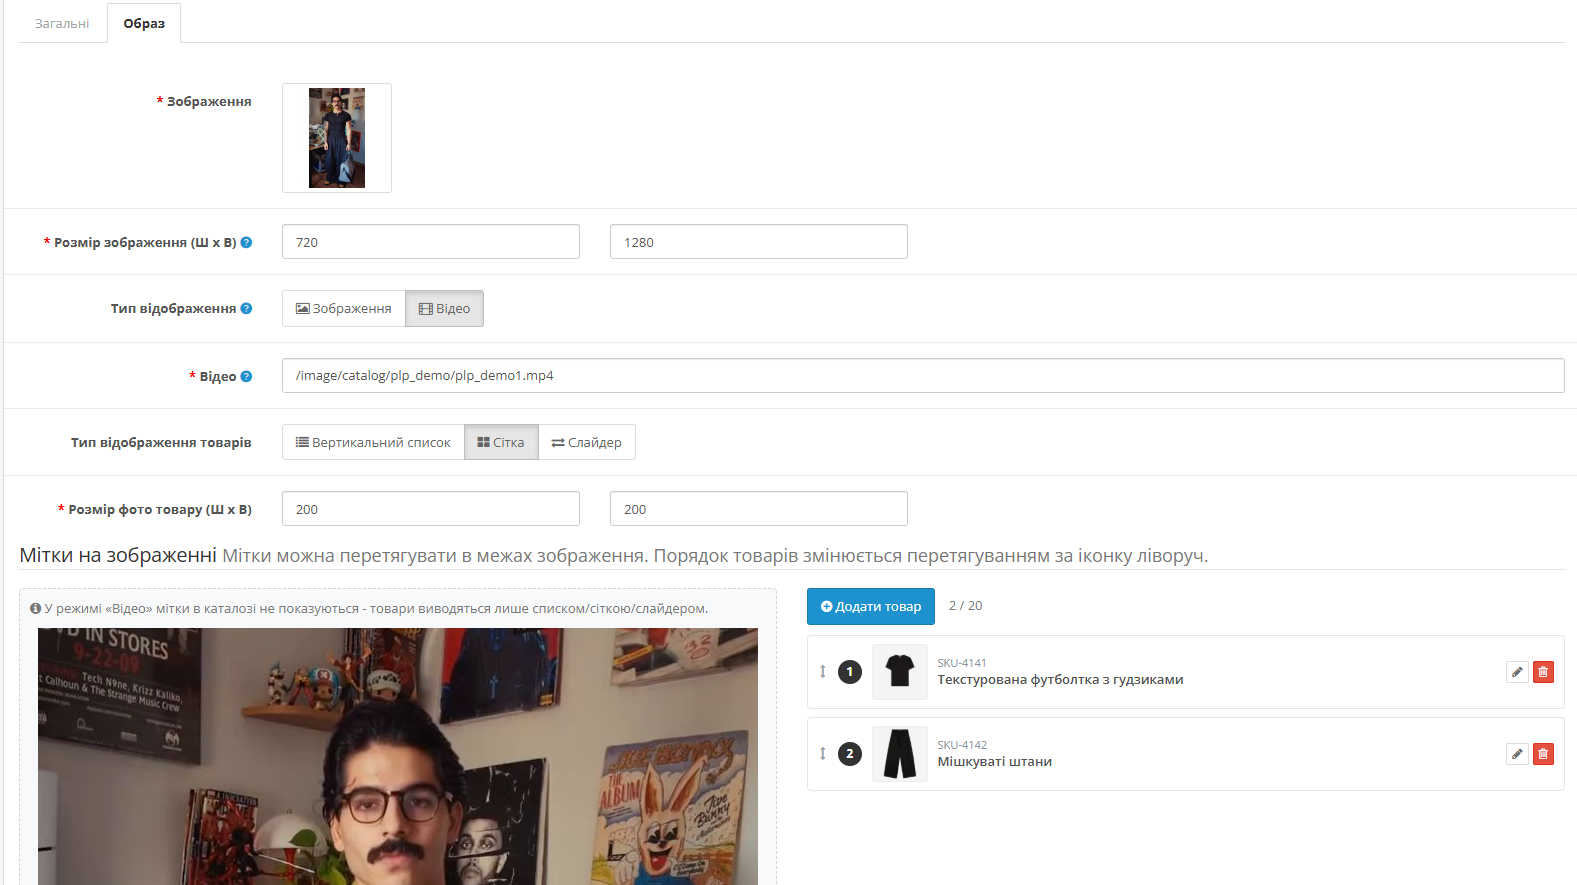Edit Текстурована футболка з гудзиками product
This screenshot has height=885, width=1577.
[1517, 672]
